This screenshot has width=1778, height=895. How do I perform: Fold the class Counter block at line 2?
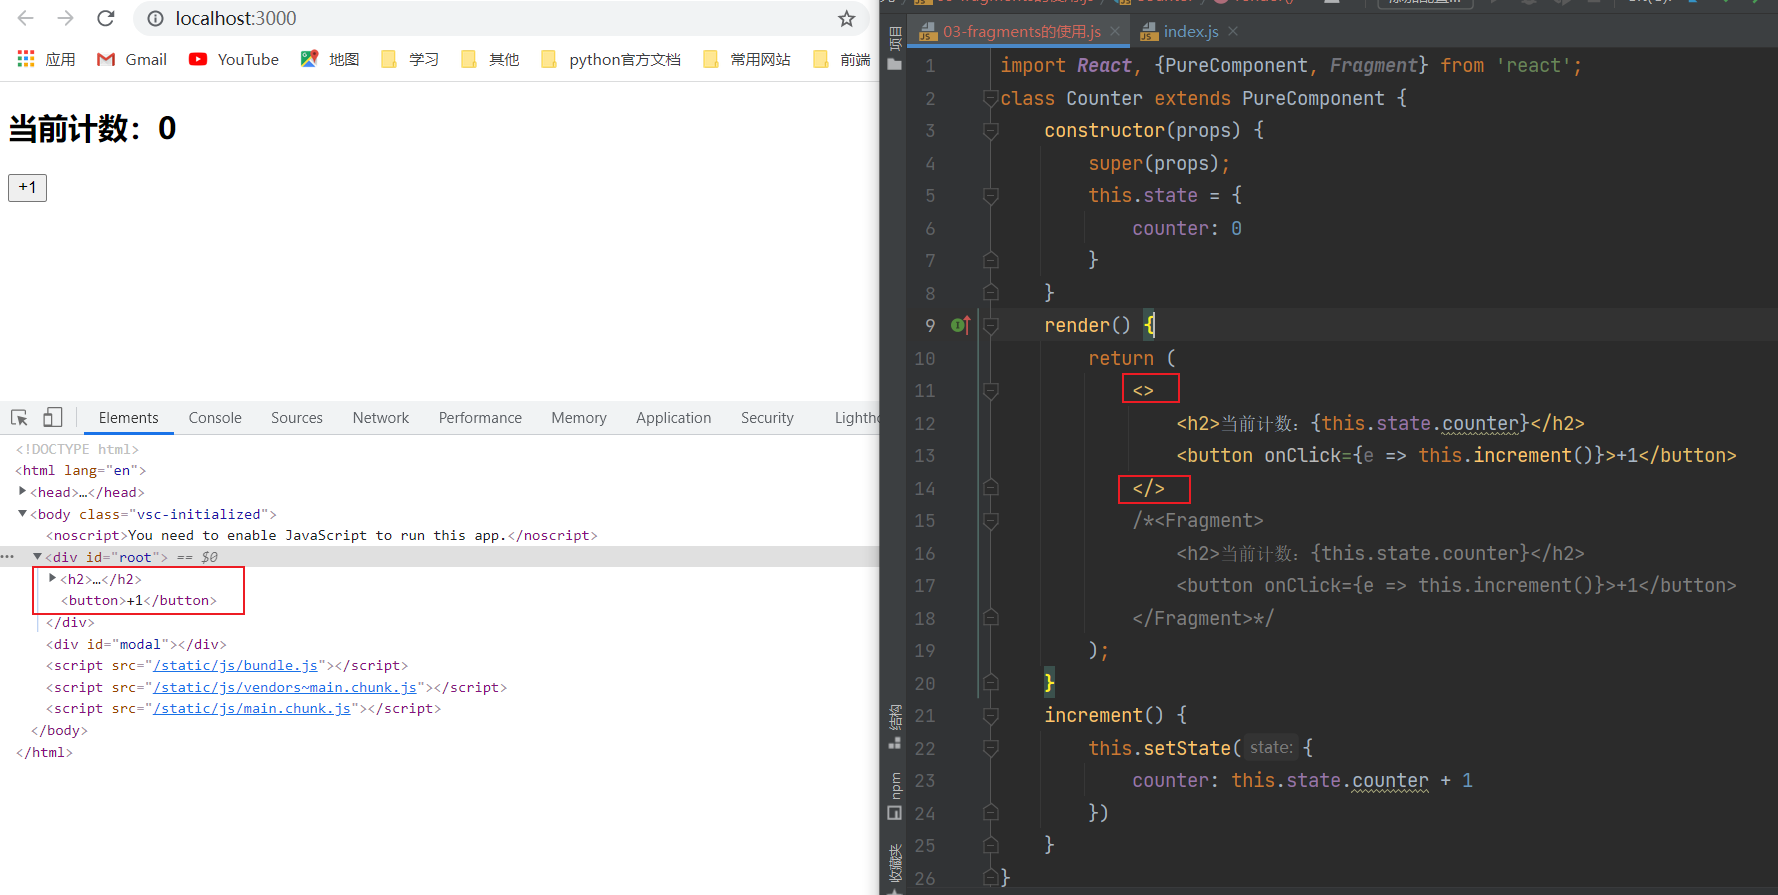coord(991,98)
